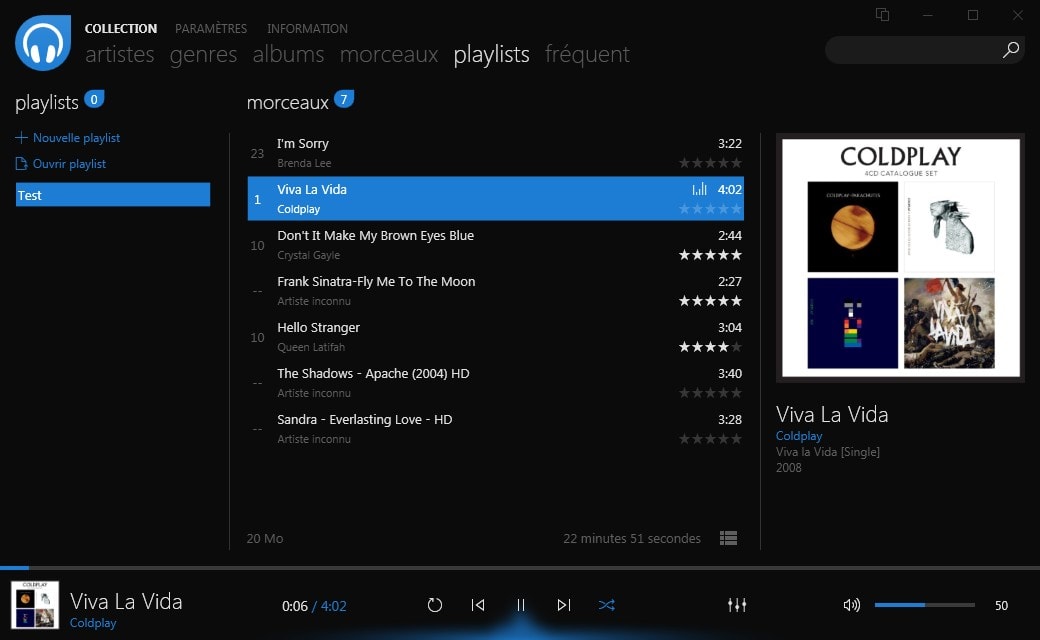Select Sandra - Everlasting Love track
Image resolution: width=1040 pixels, height=640 pixels.
(495, 428)
